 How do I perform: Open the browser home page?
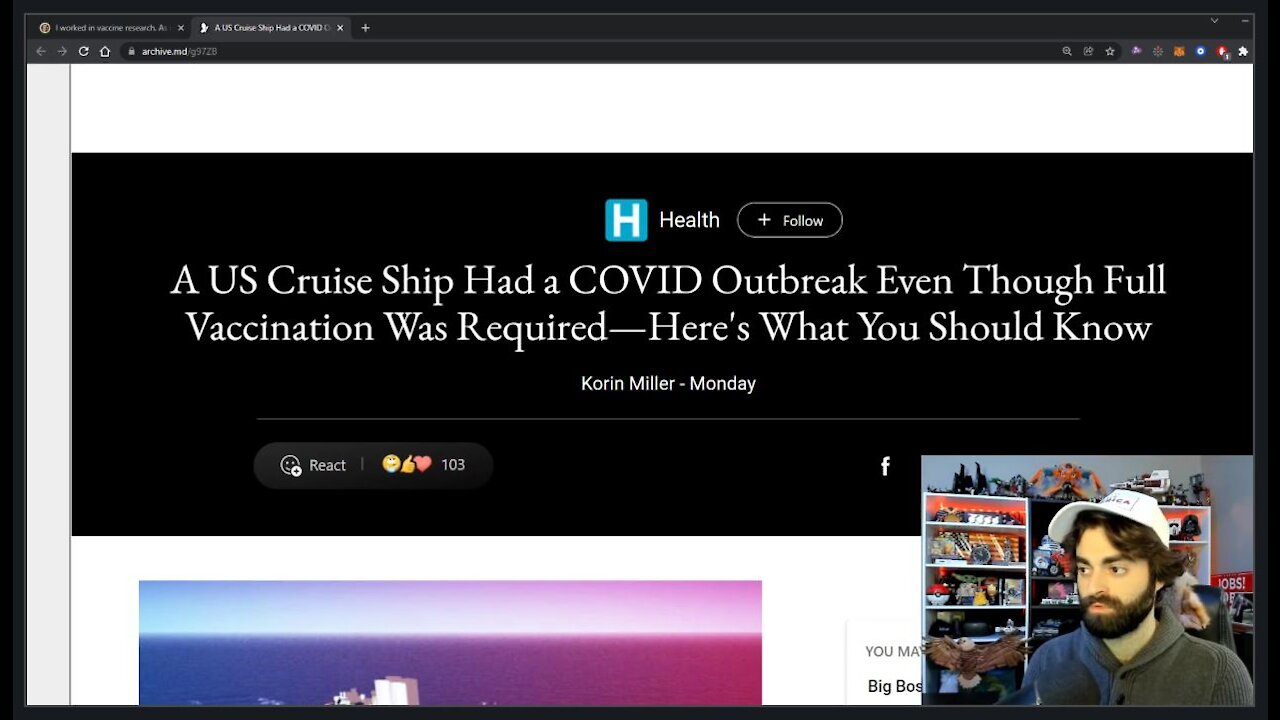click(x=105, y=51)
